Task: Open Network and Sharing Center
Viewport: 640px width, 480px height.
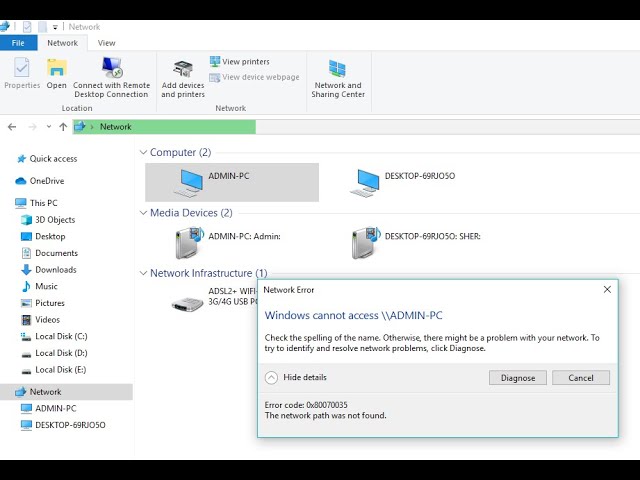Action: click(x=338, y=79)
